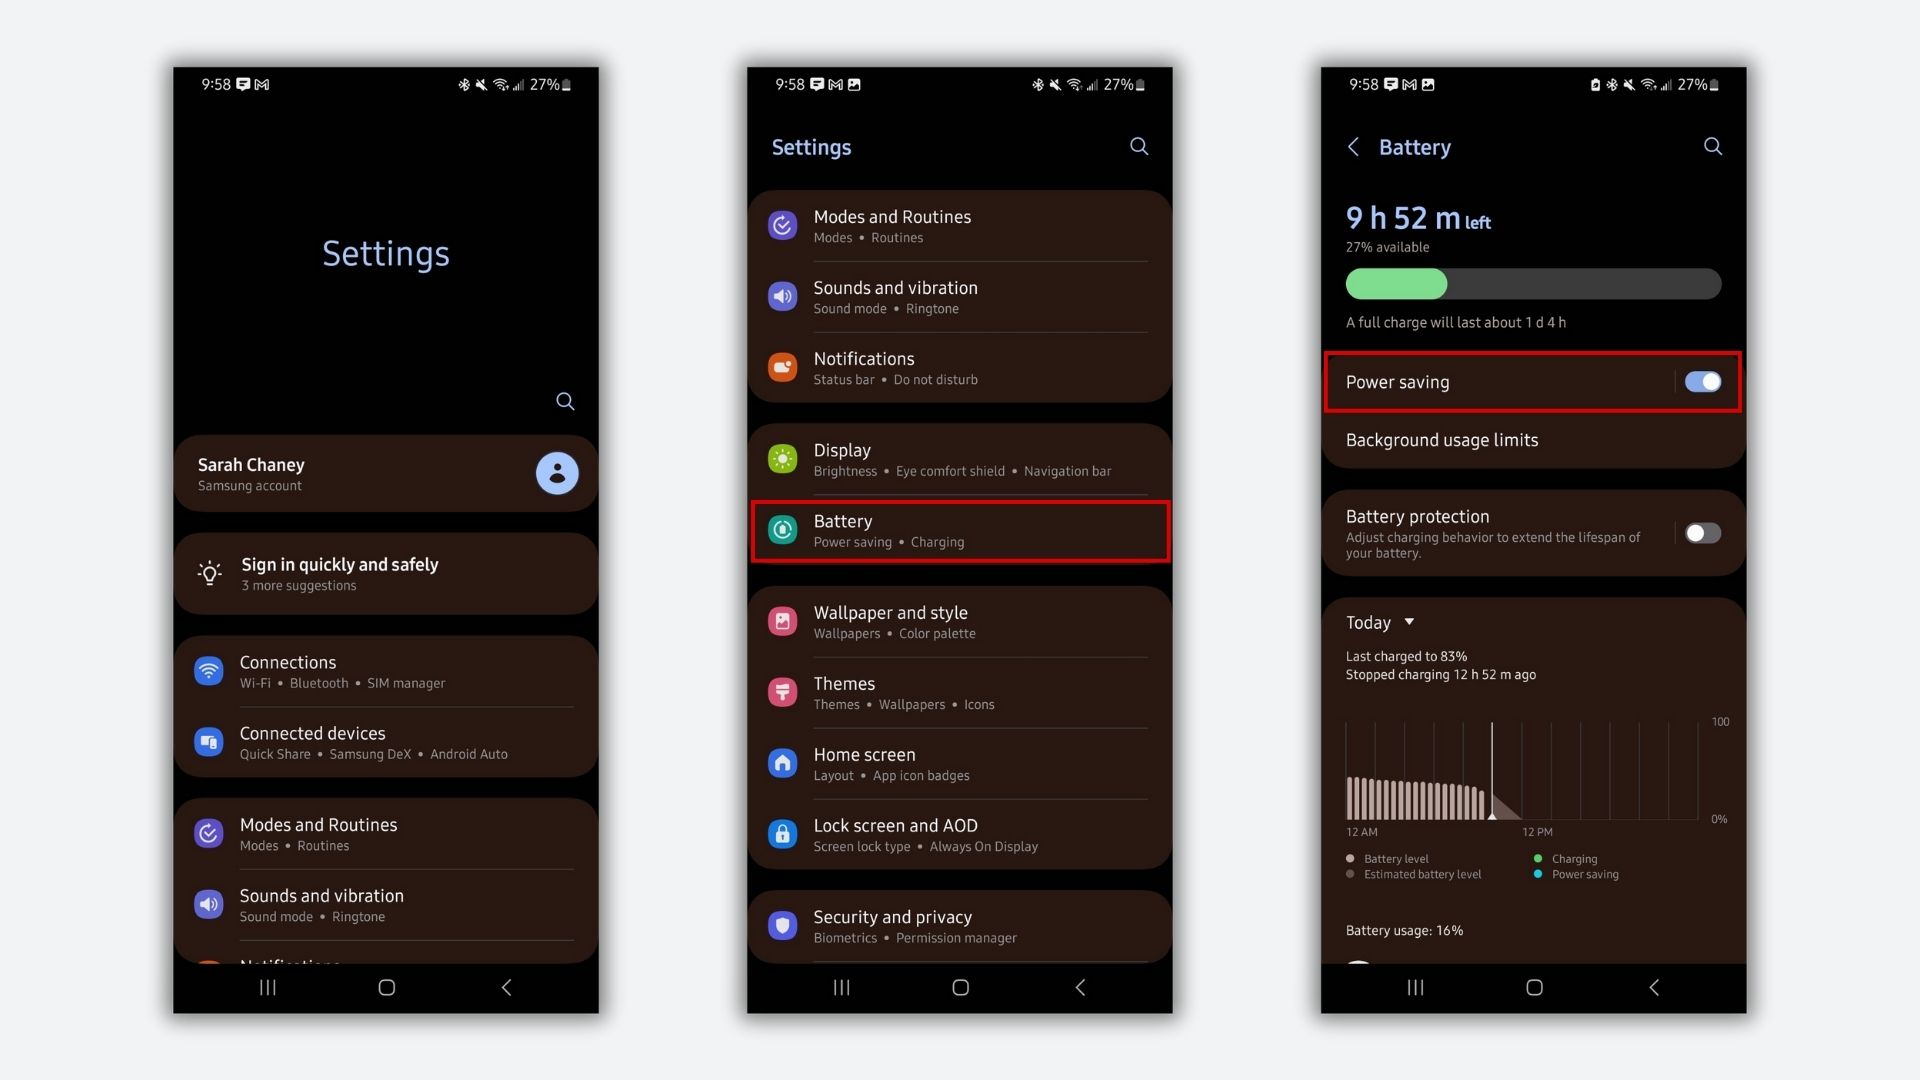Tap Sarah Chaney Samsung account button

[385, 473]
